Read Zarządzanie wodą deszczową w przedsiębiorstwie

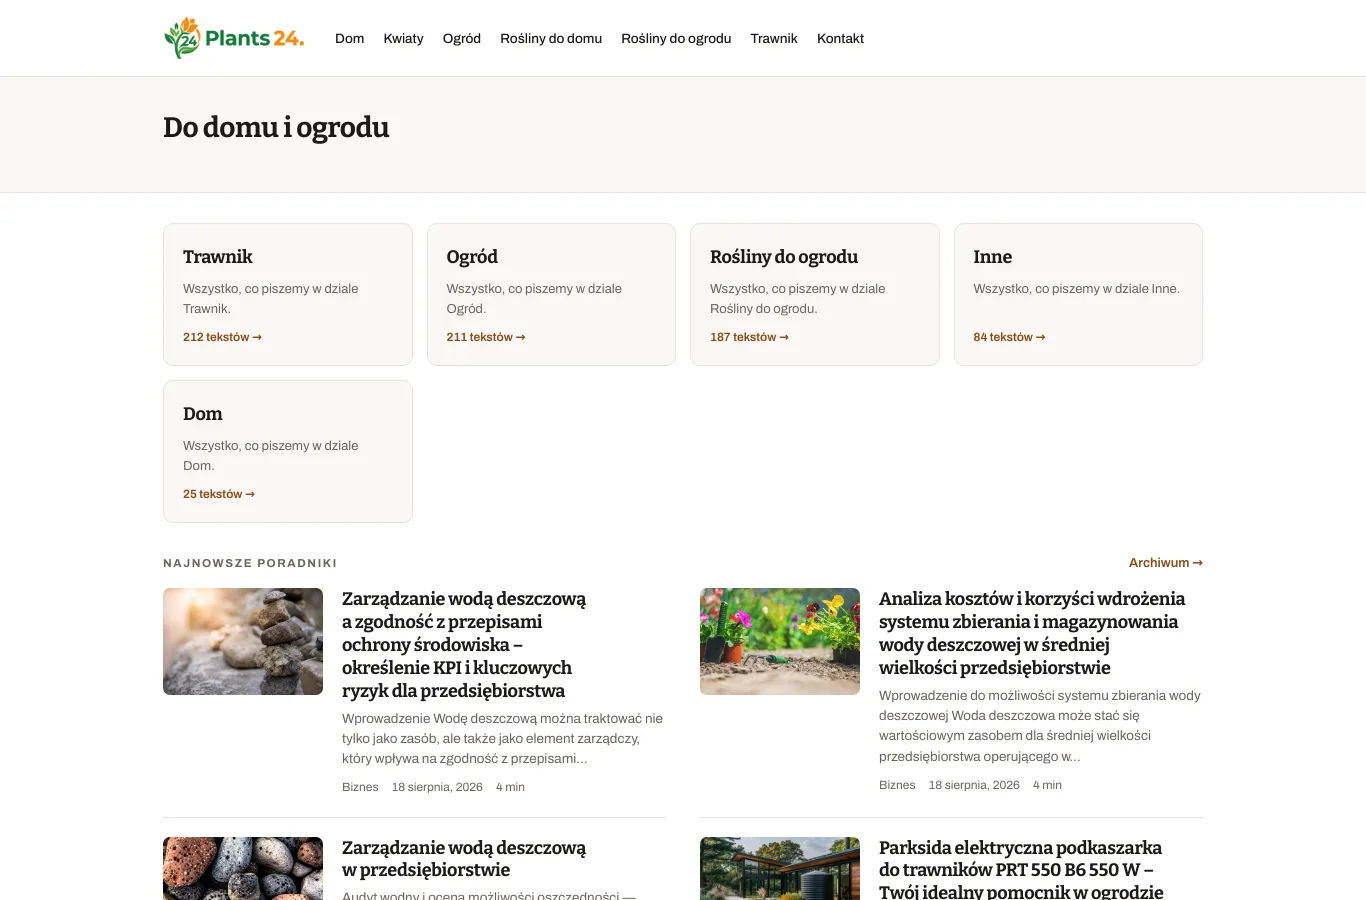point(464,859)
